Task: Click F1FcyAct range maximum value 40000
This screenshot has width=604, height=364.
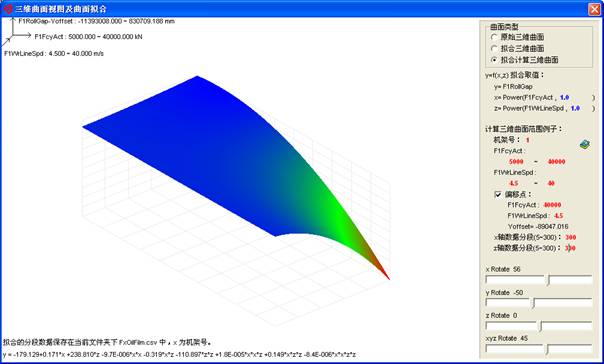Action: point(556,162)
